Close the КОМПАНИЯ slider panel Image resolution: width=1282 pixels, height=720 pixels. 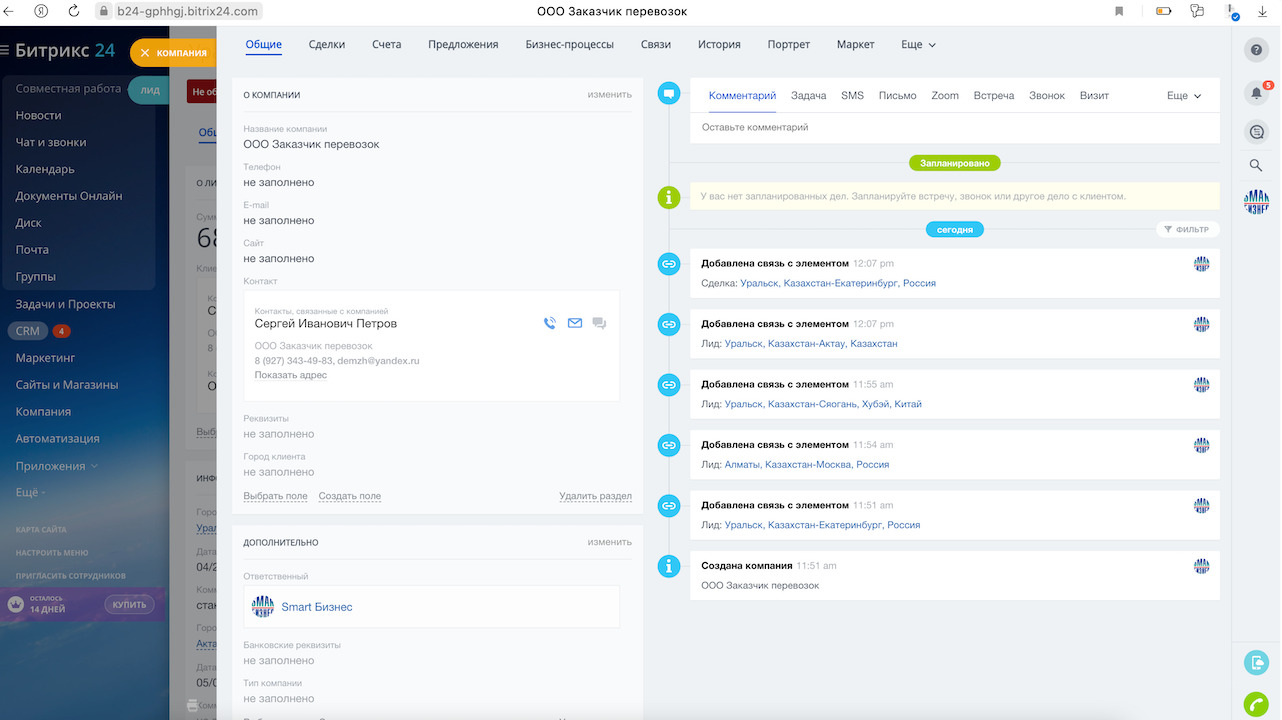point(146,53)
